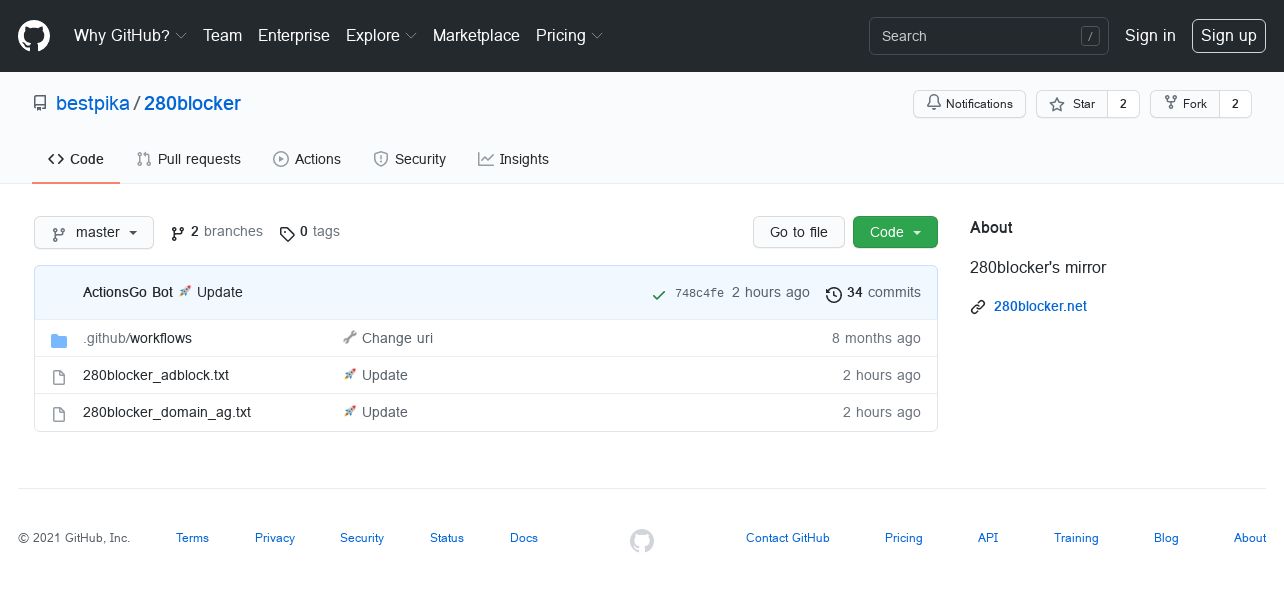Focus the Search input field
Viewport: 1284px width, 601px height.
[988, 36]
